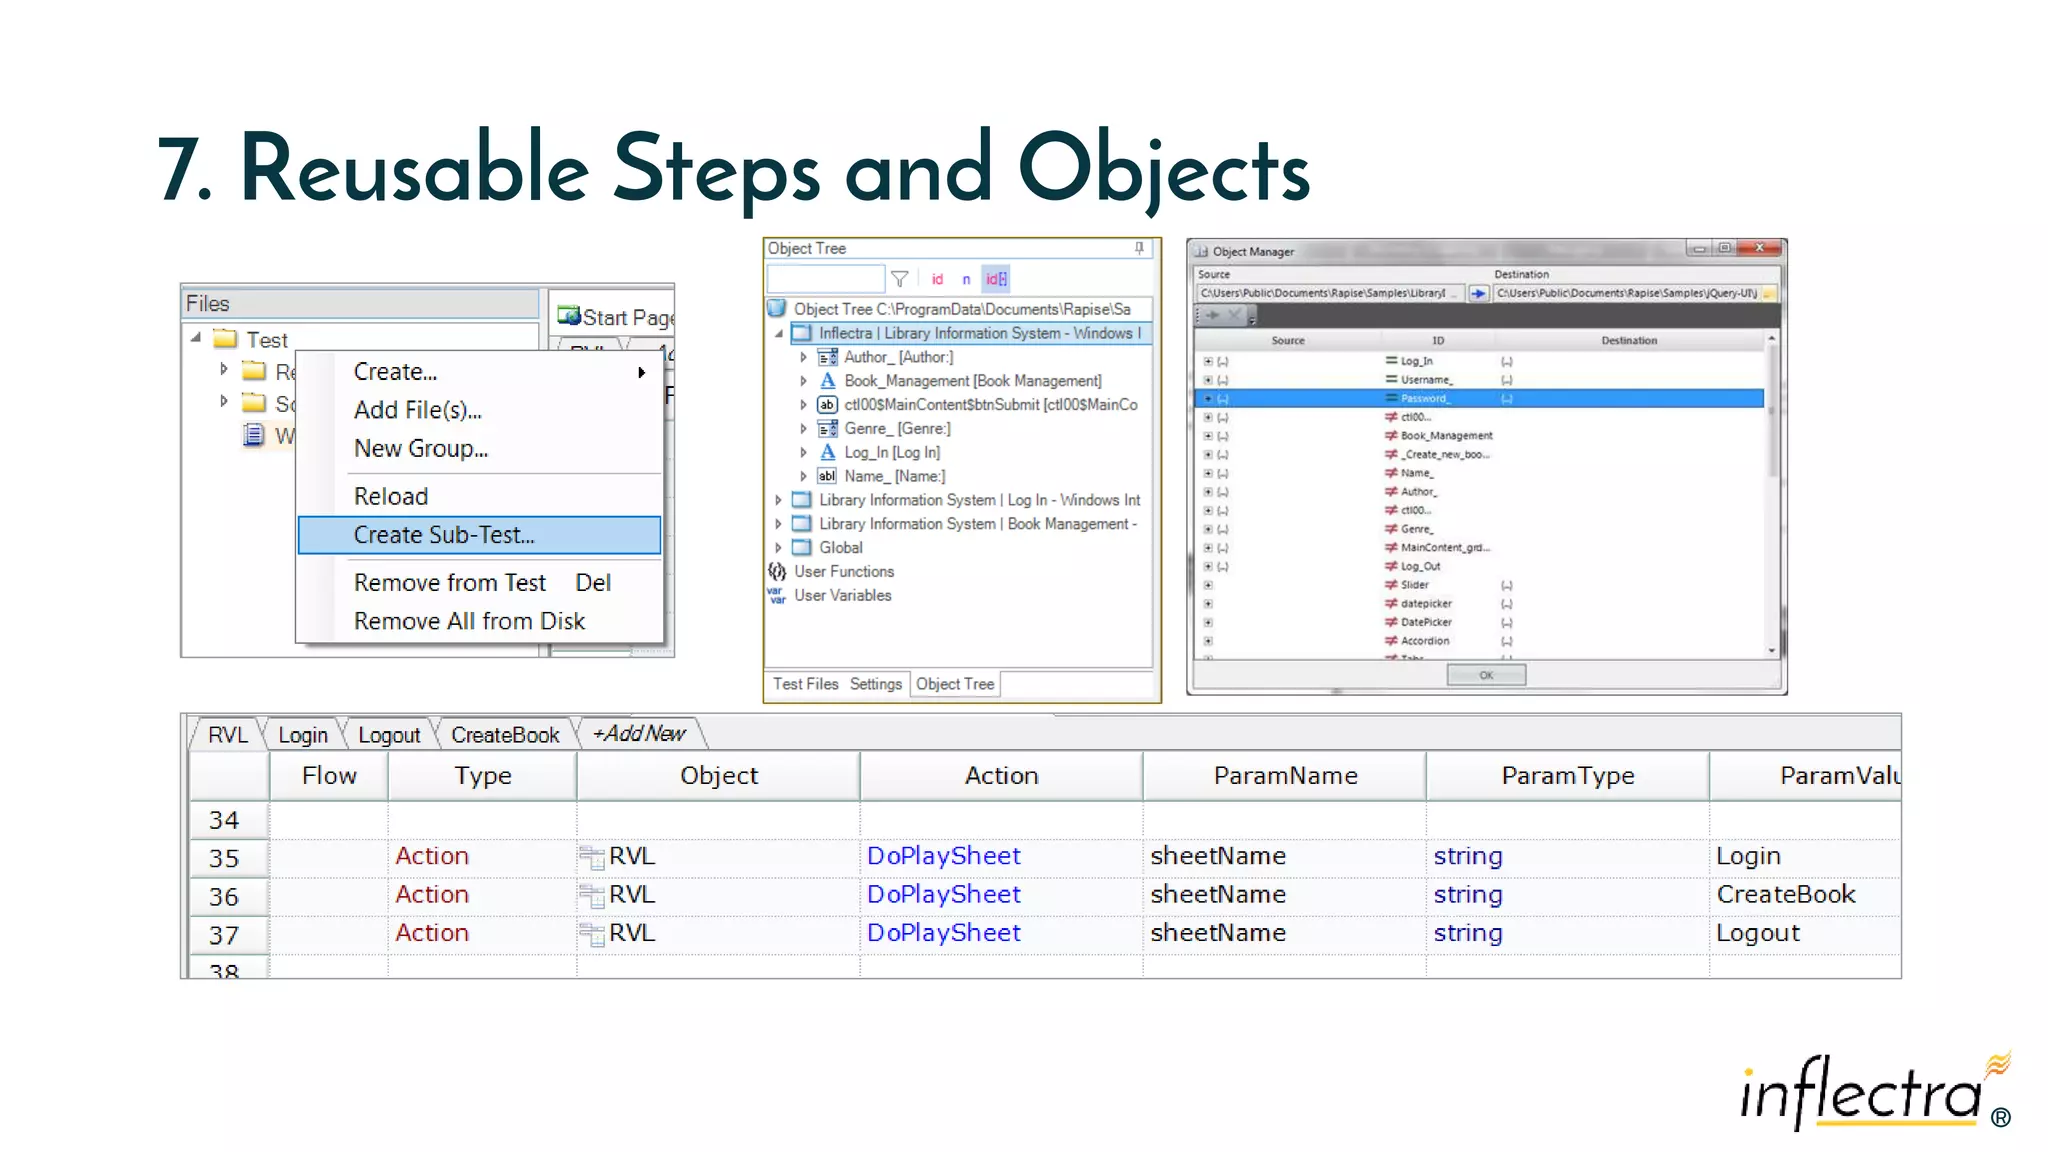Pin the Object Tree panel
The width and height of the screenshot is (2048, 1152).
(1139, 248)
